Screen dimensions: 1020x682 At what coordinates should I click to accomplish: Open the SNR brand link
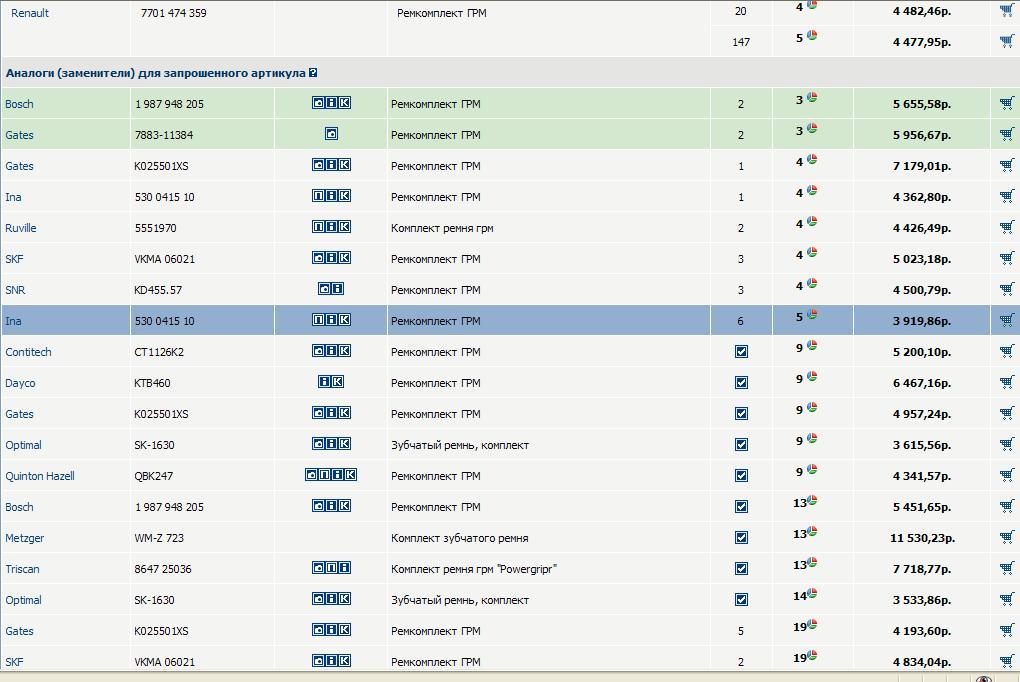pyautogui.click(x=15, y=290)
